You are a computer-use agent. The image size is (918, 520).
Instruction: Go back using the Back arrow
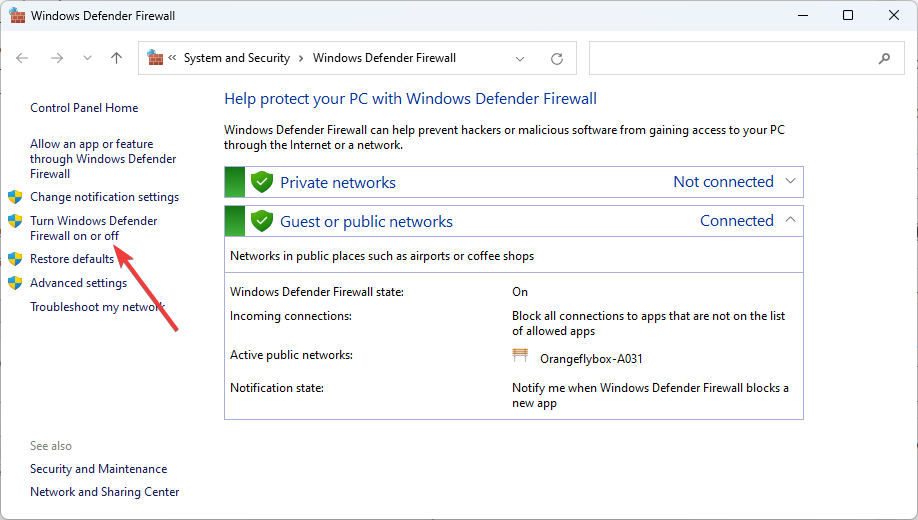click(22, 58)
